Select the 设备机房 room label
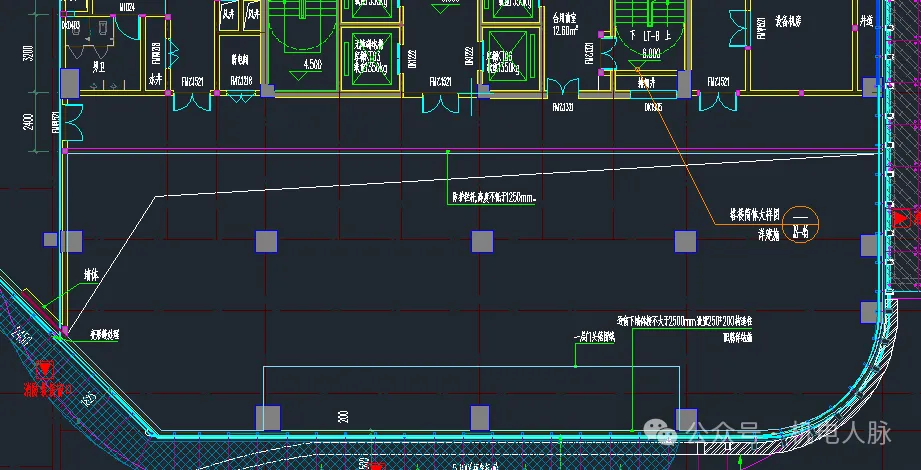921x470 pixels. [789, 20]
